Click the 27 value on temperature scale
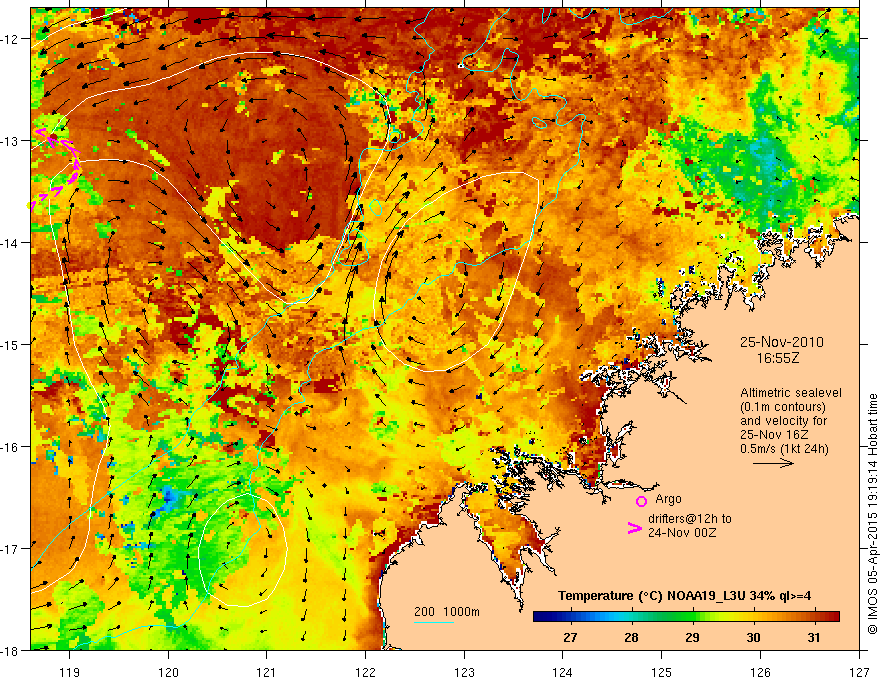 pyautogui.click(x=570, y=637)
